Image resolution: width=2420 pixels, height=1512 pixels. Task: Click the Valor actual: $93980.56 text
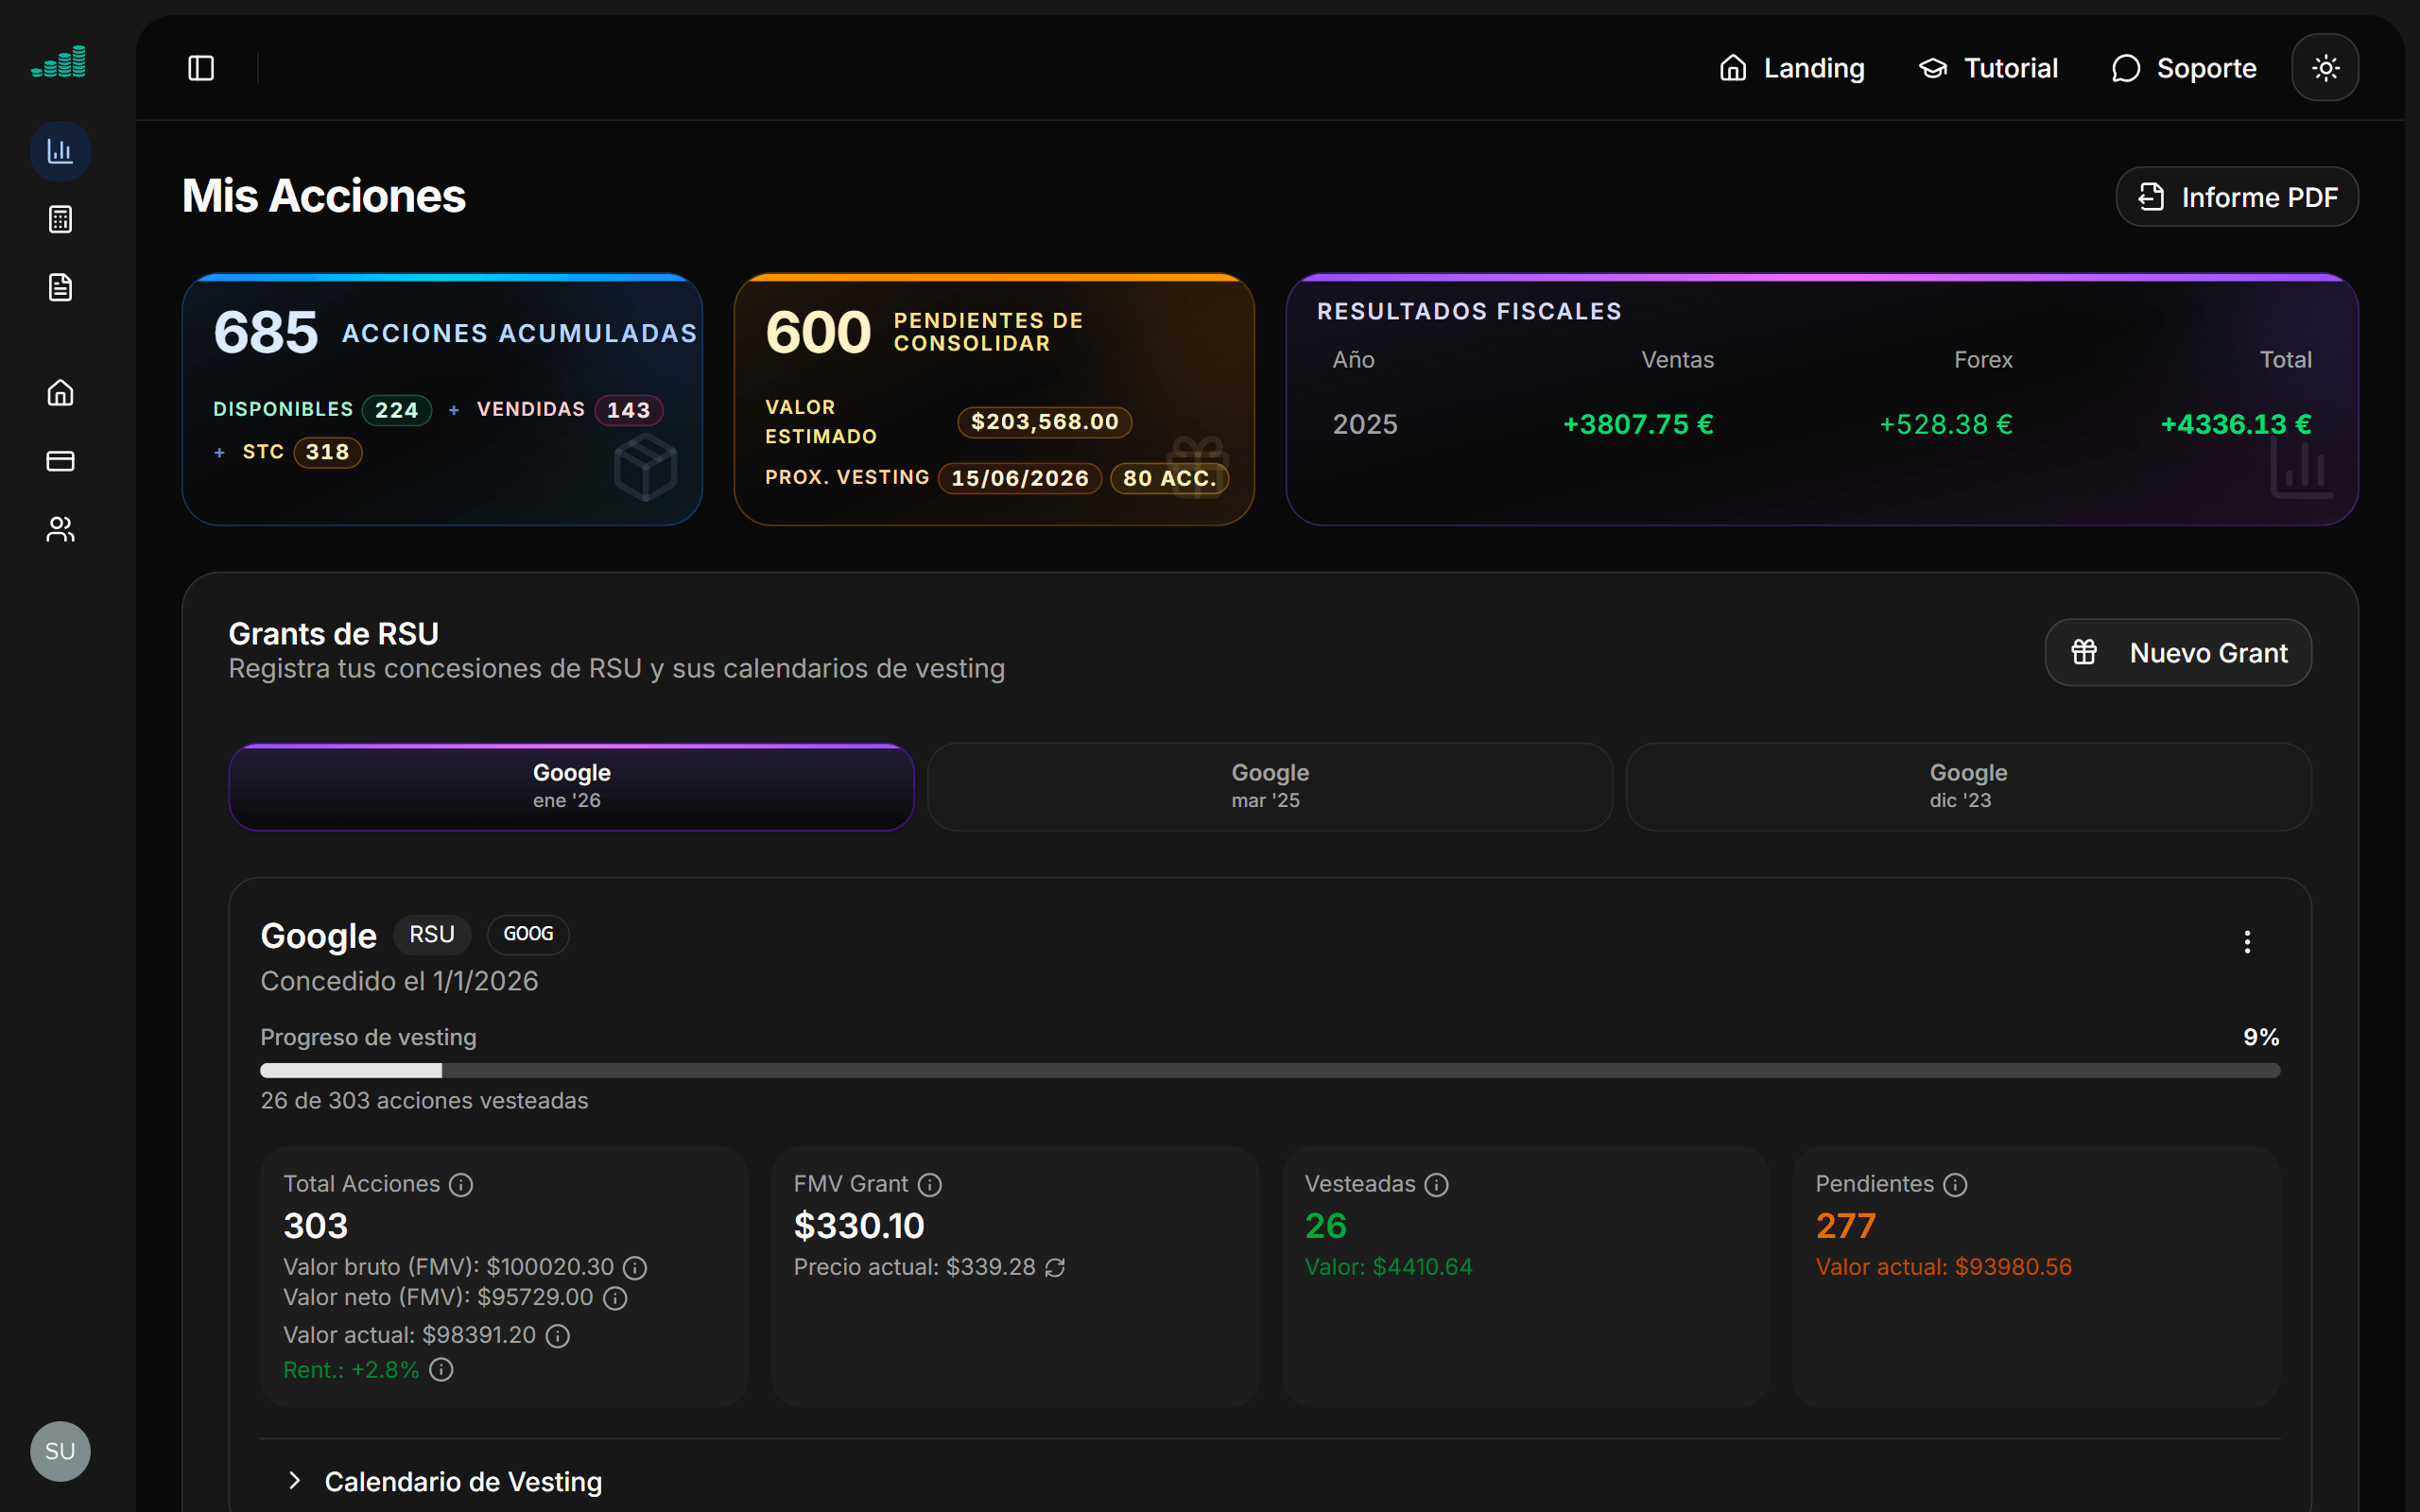(x=1943, y=1267)
